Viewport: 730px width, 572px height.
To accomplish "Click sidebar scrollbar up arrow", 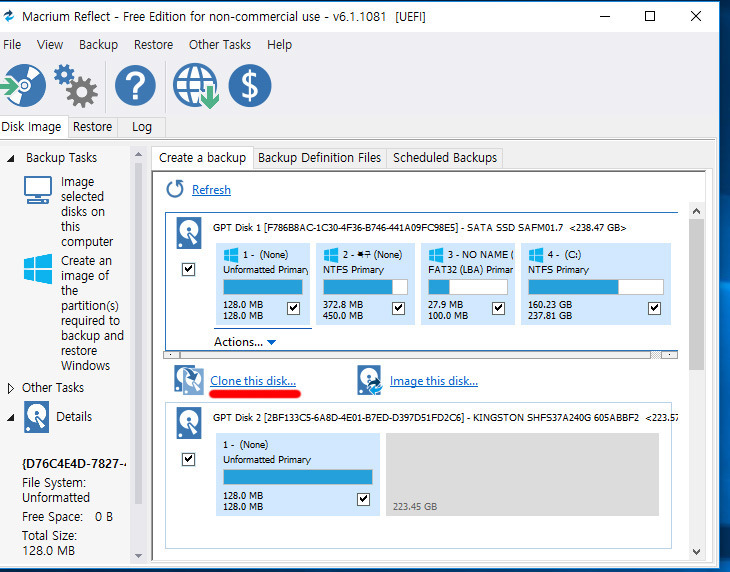I will click(x=138, y=154).
